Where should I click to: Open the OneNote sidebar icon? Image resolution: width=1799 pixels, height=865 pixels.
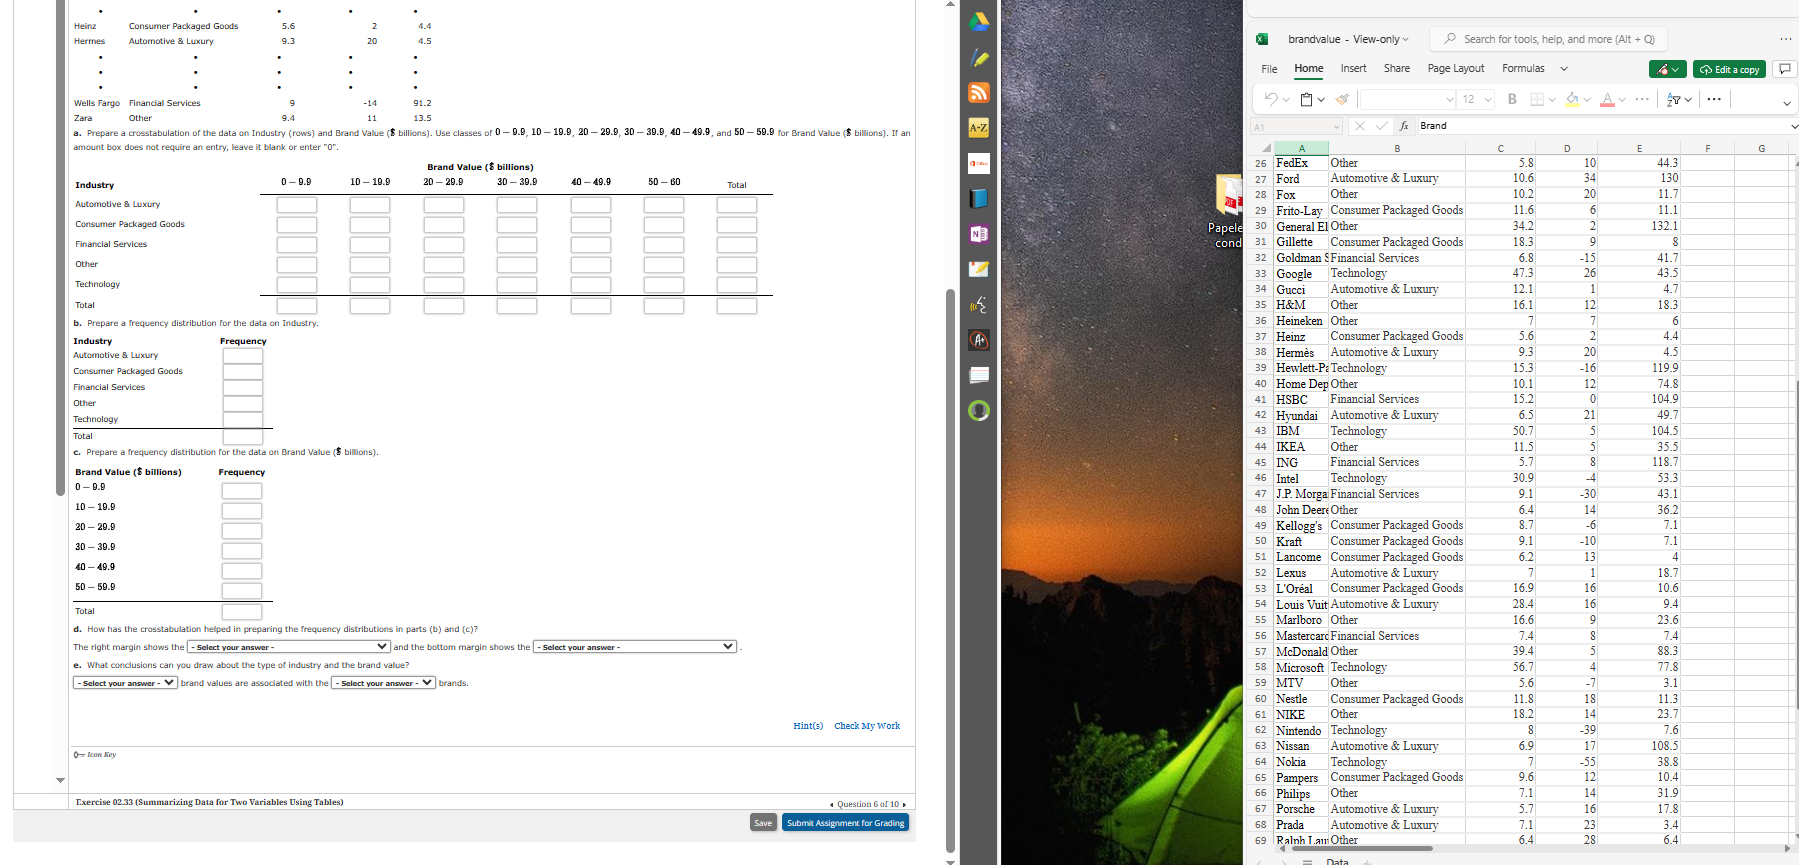(x=979, y=234)
